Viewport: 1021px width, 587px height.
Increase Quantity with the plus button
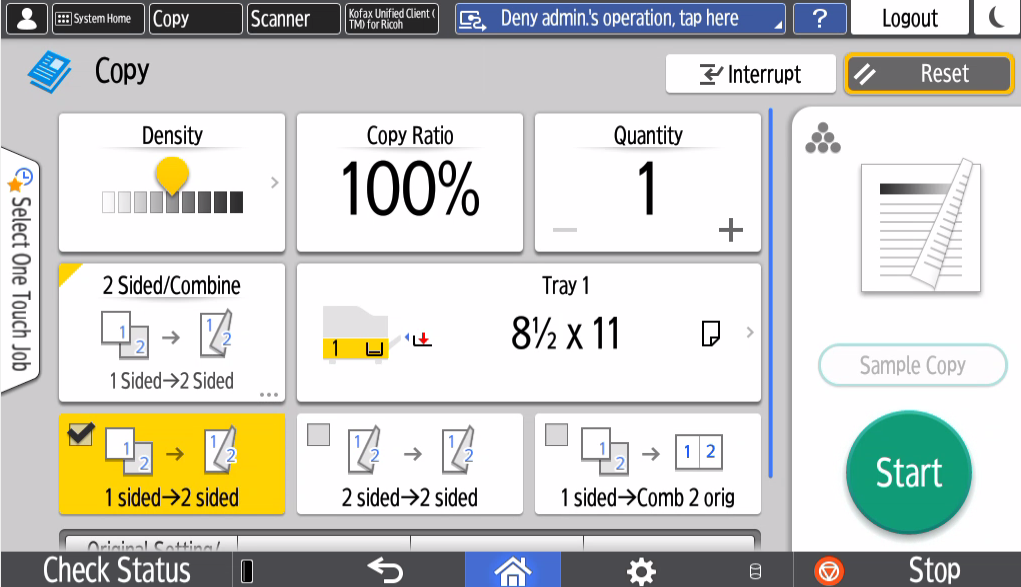(x=730, y=231)
